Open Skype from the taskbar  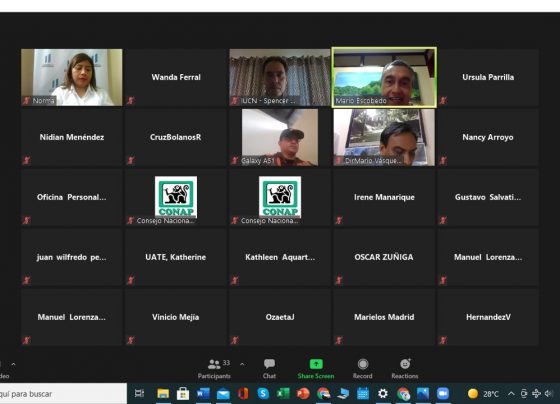(263, 394)
